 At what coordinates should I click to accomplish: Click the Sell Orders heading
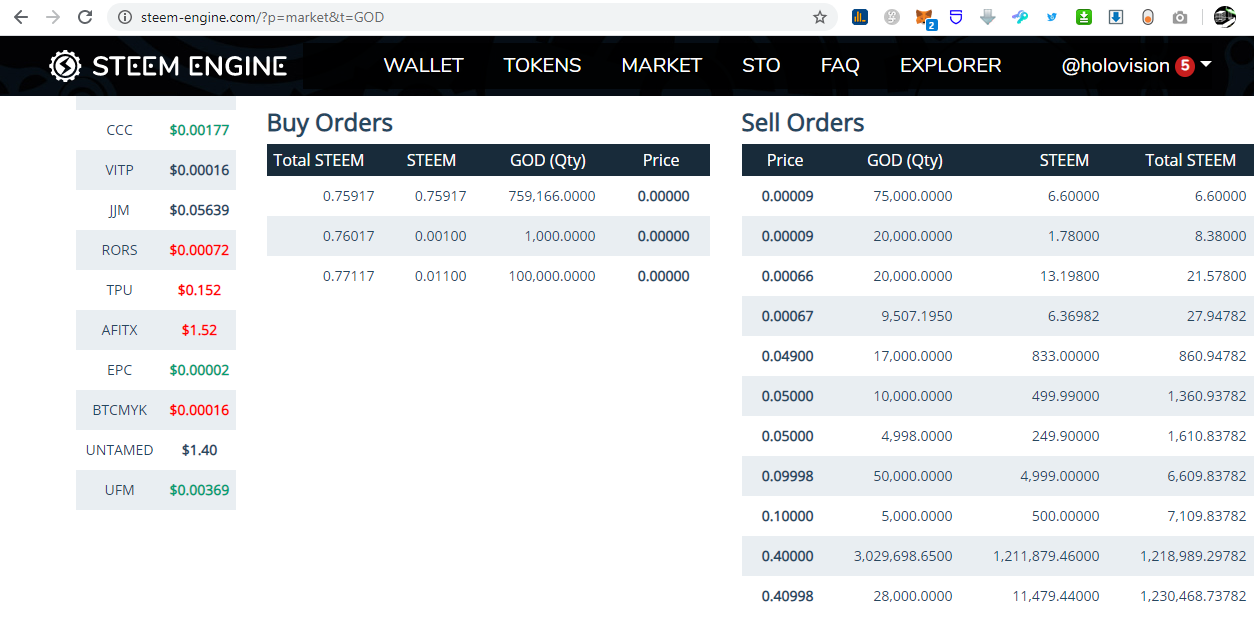[803, 123]
